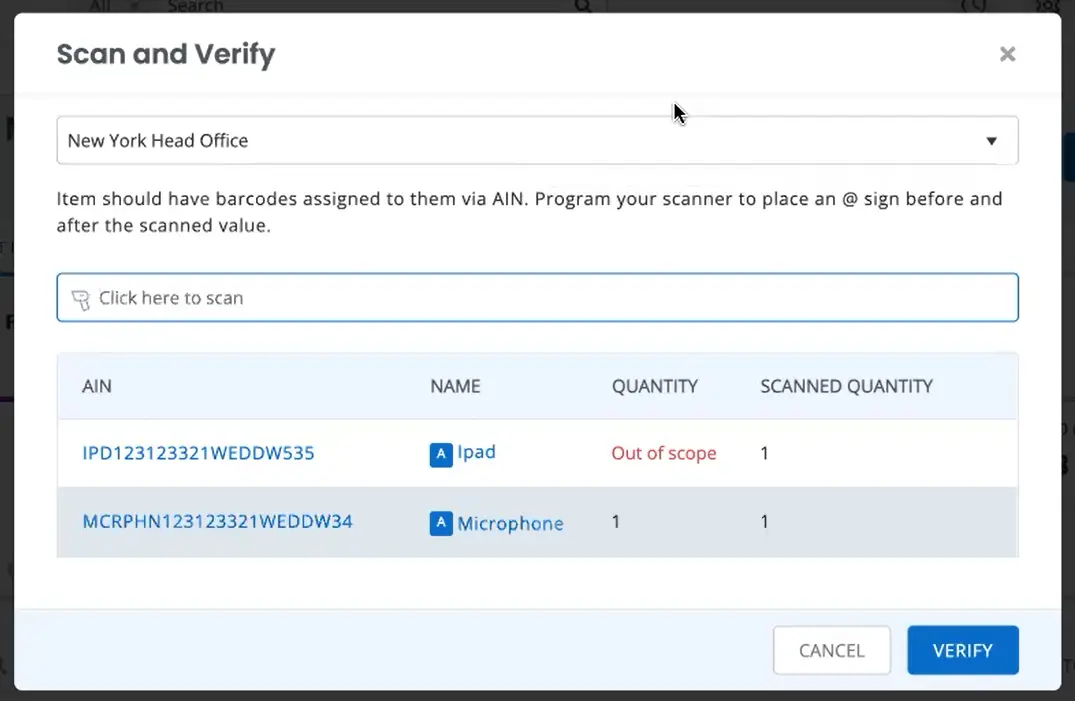This screenshot has width=1075, height=701.
Task: Click the asset icon beside Microphone
Action: coord(440,523)
